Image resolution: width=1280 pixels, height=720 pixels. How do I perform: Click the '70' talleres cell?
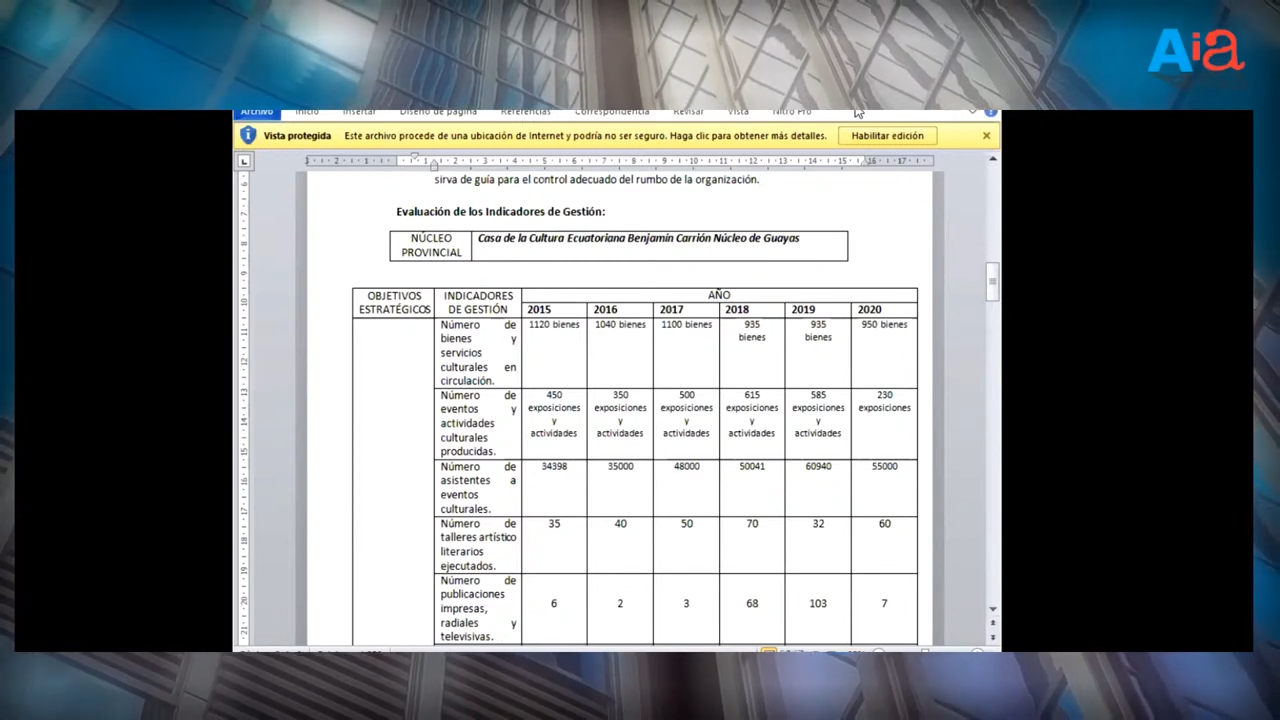(752, 544)
